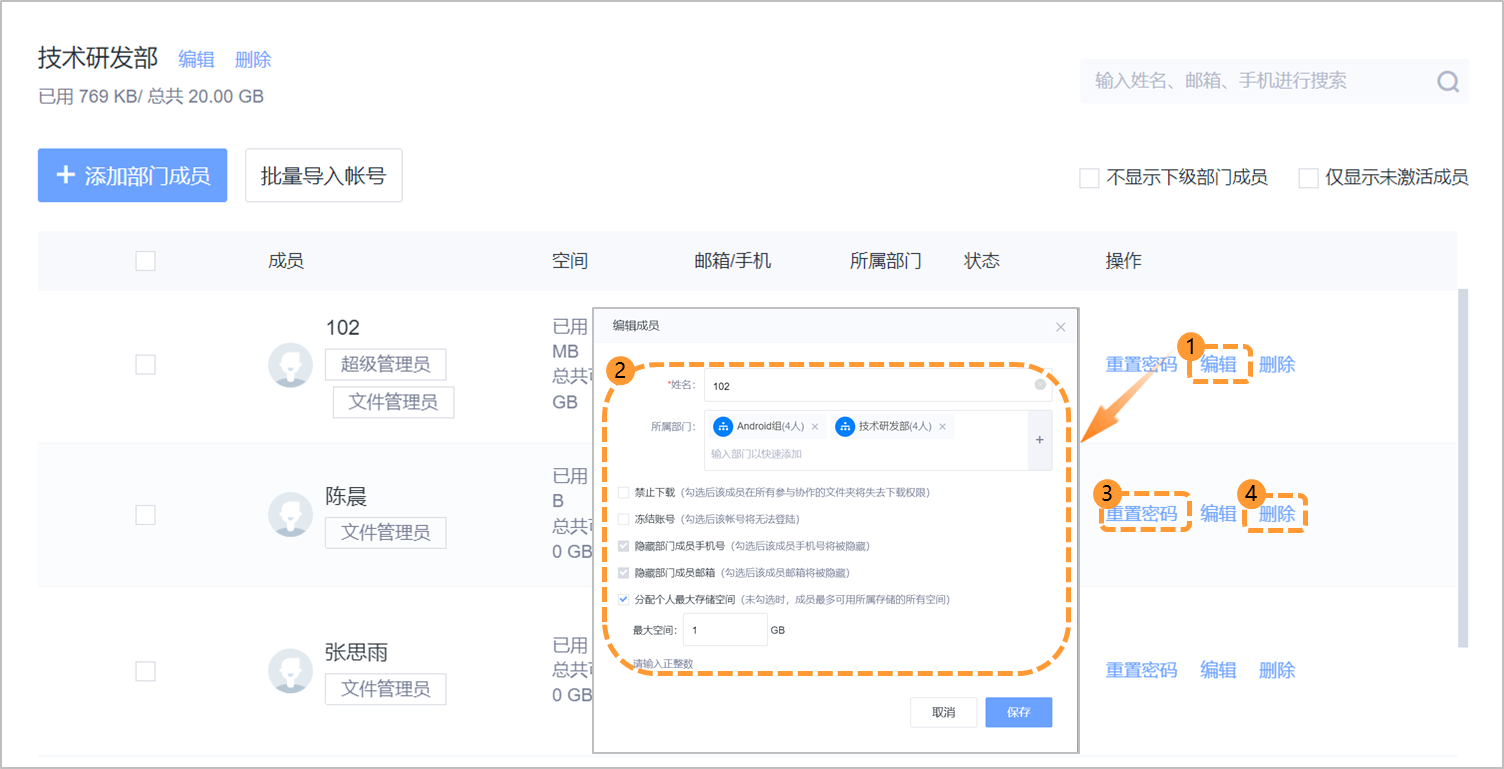Select all members via header checkbox
The height and width of the screenshot is (769, 1504).
pyautogui.click(x=146, y=261)
